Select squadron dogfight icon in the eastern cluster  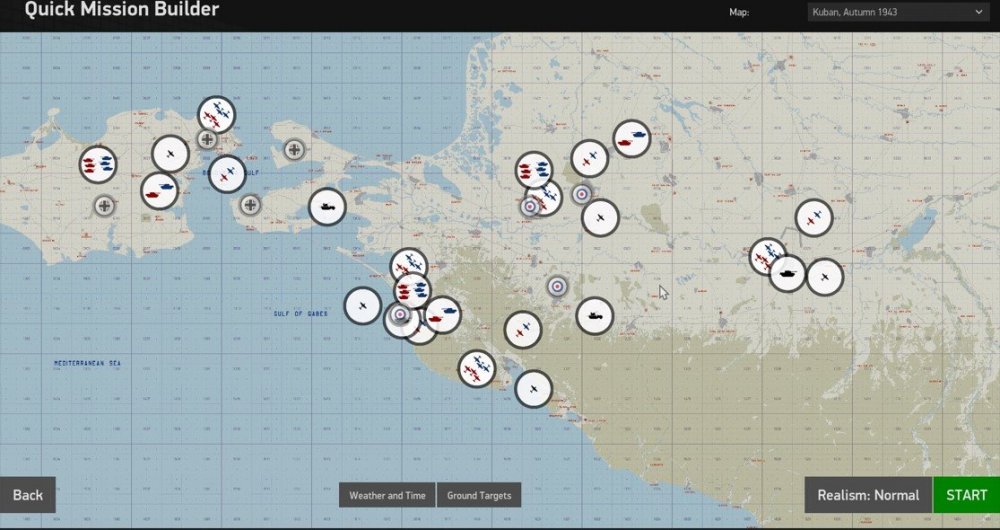pyautogui.click(x=765, y=256)
